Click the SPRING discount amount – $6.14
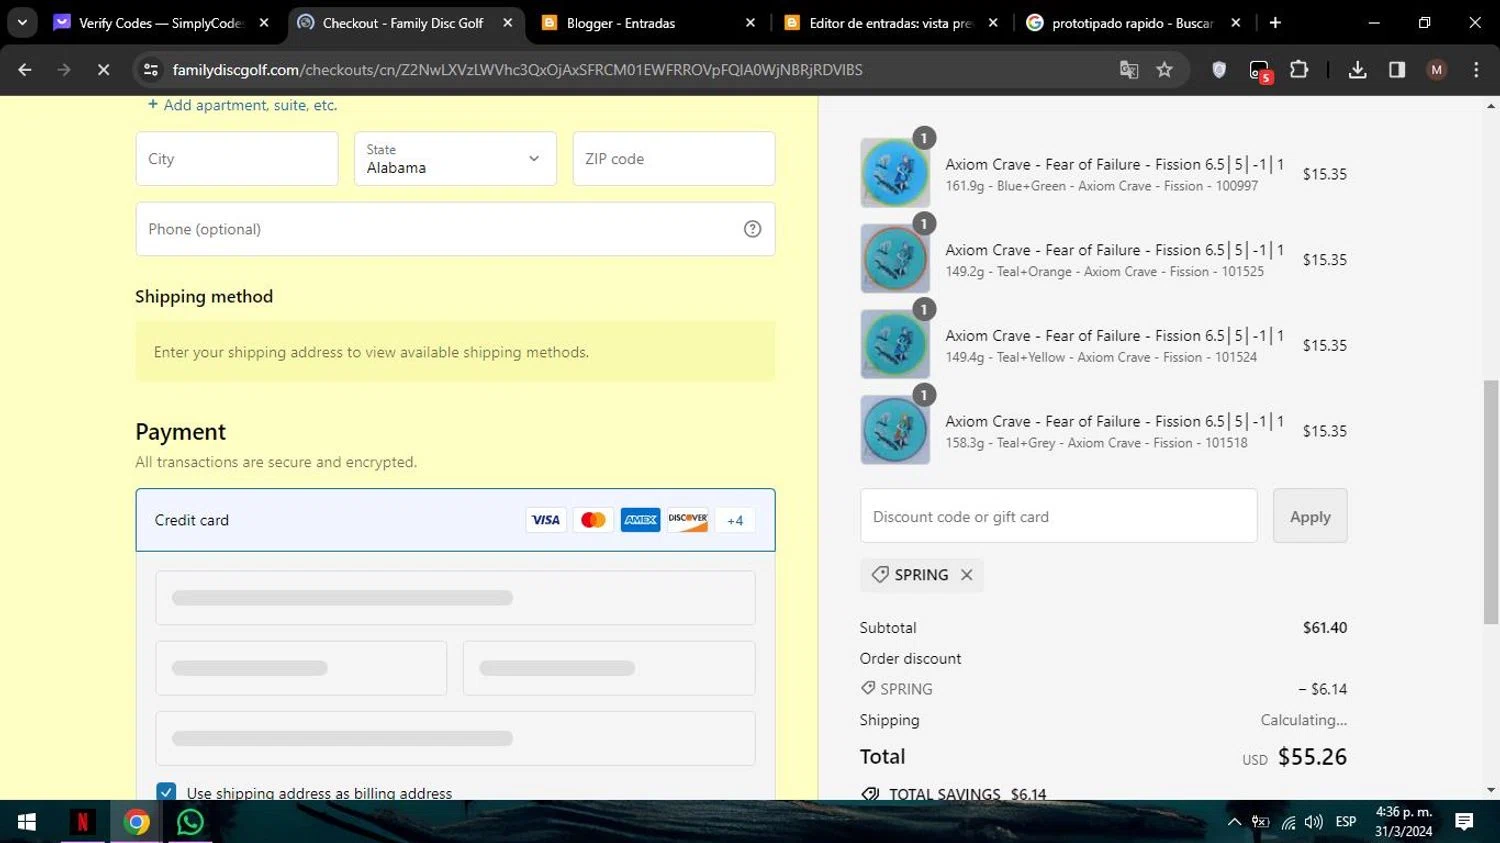 coord(1322,689)
